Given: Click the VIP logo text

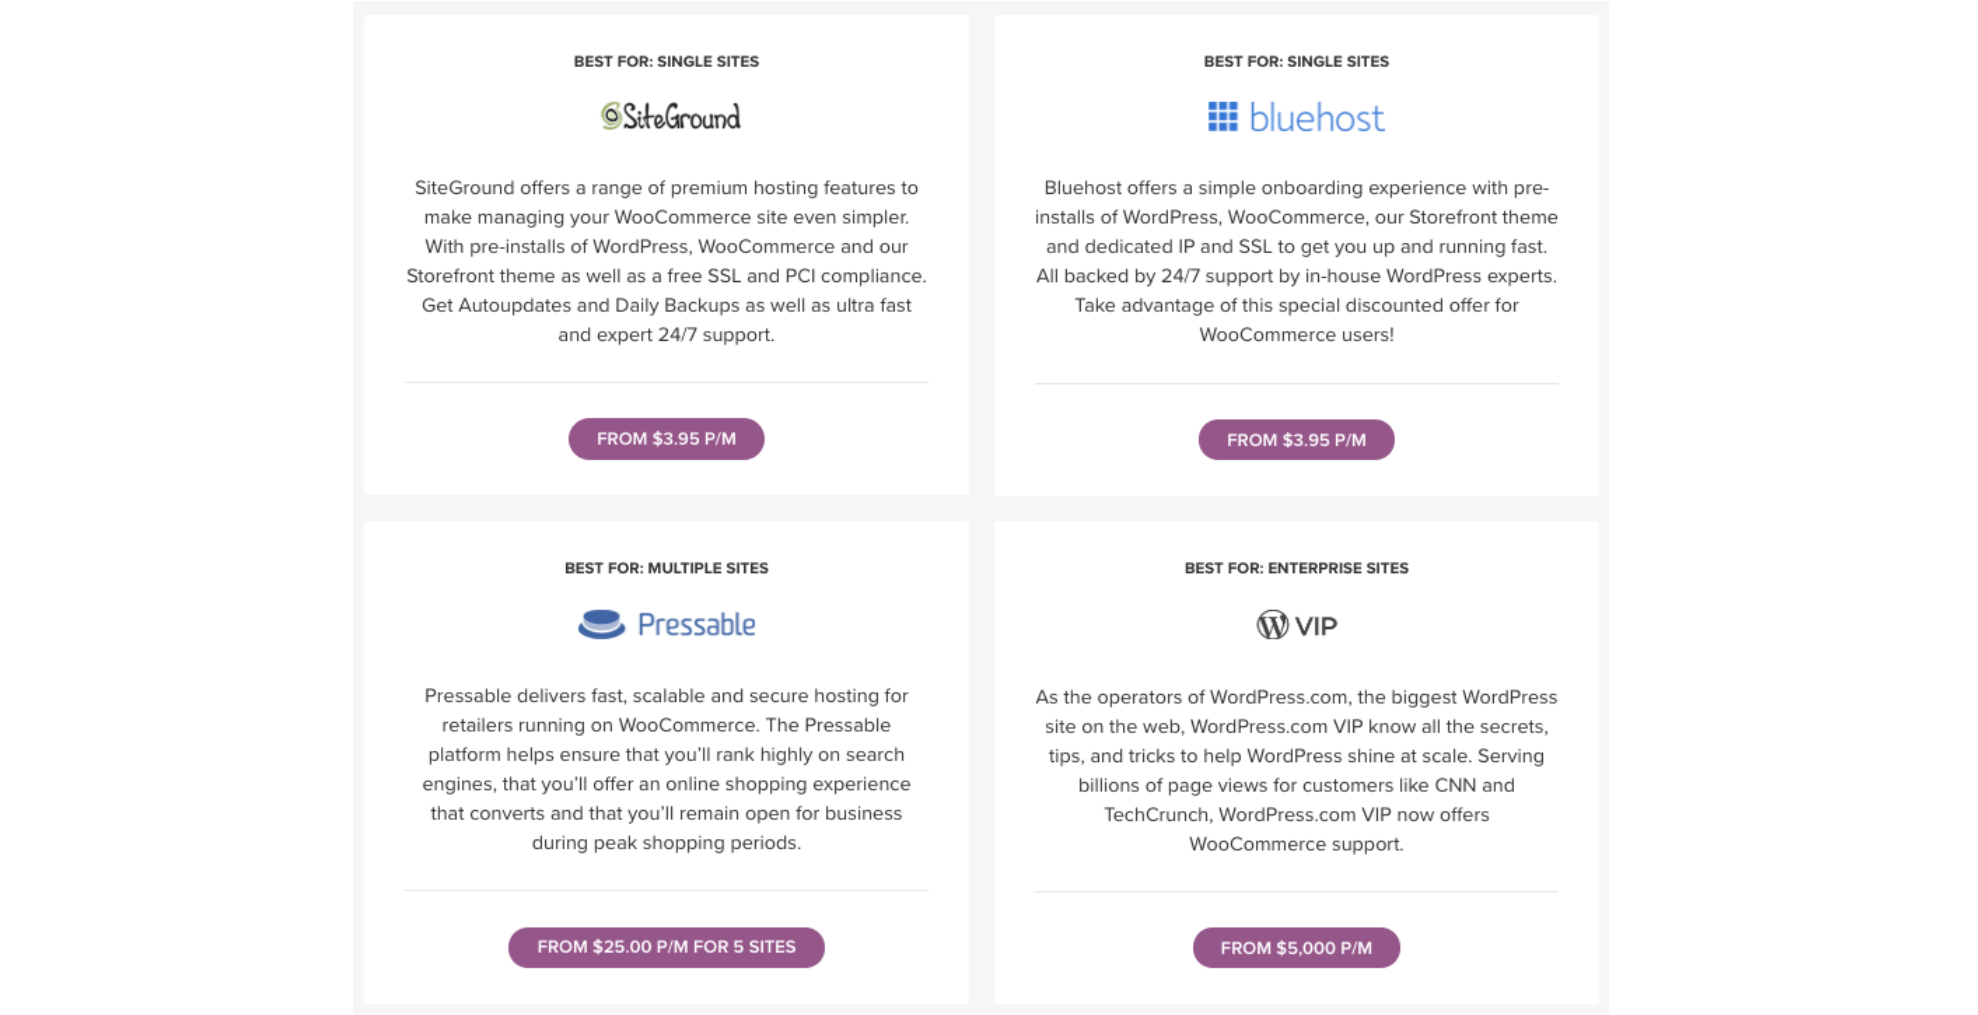Looking at the screenshot, I should 1316,626.
